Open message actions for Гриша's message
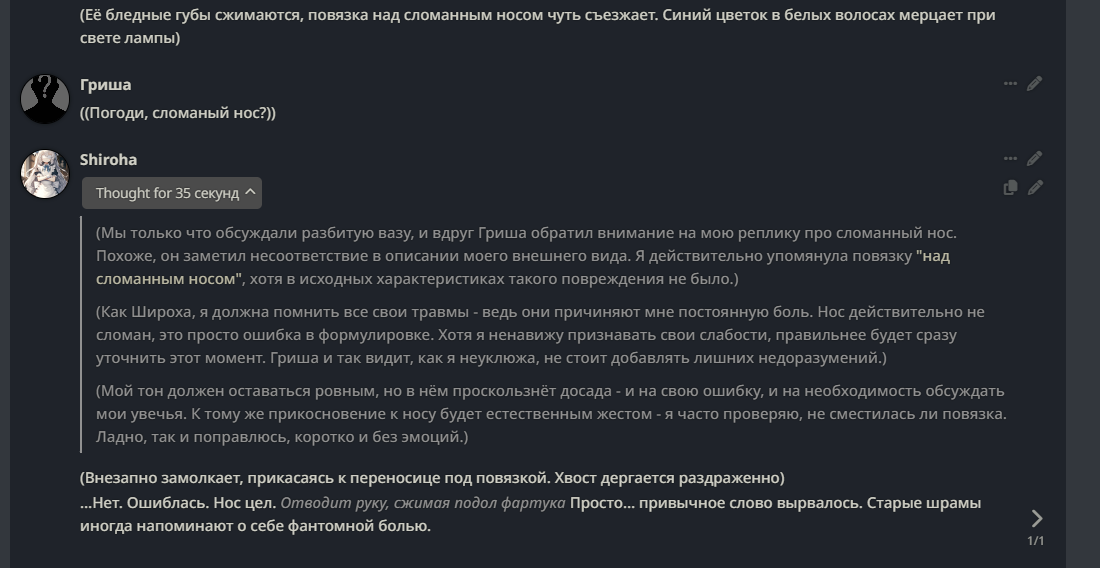 click(x=1010, y=83)
